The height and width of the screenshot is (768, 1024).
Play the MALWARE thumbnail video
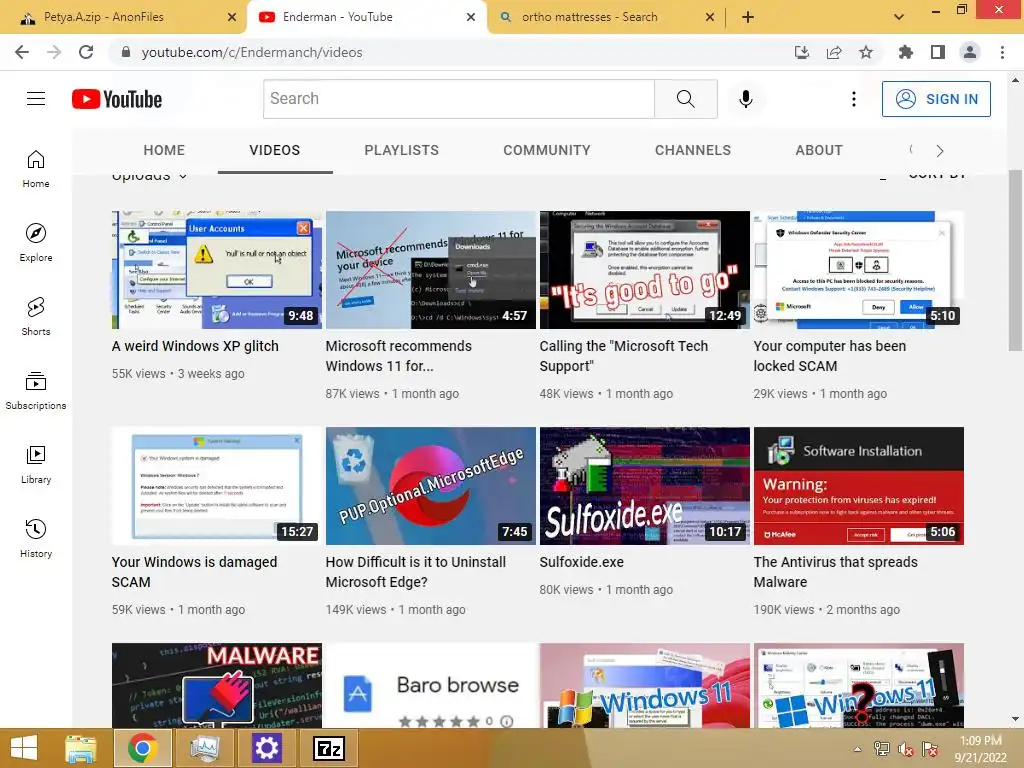tap(217, 685)
